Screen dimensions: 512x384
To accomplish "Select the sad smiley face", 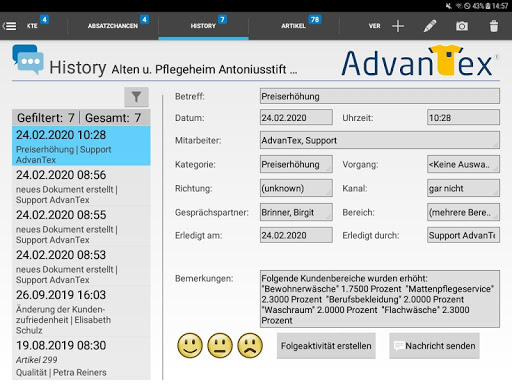I will 250,345.
